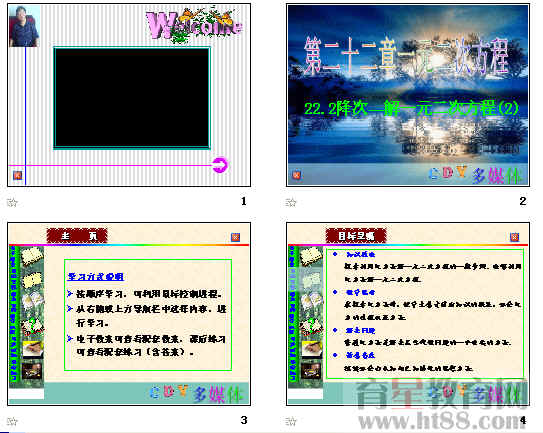Click the dark picture icon at the bottom of slide 3's sidebar
Image resolution: width=543 pixels, height=433 pixels.
pyautogui.click(x=32, y=371)
